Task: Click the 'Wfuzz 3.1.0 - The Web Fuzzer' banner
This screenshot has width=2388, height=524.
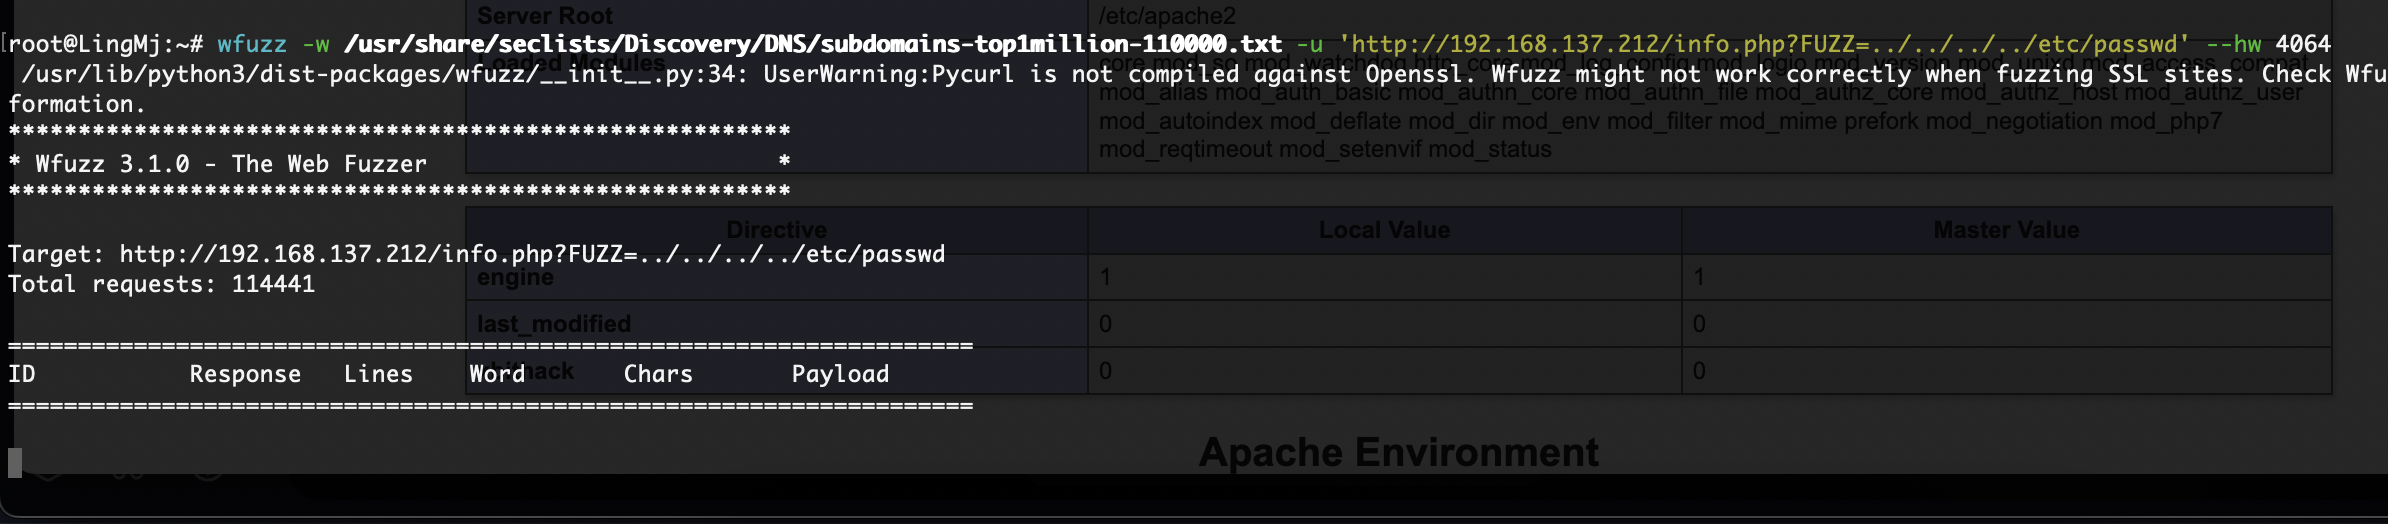Action: tap(231, 164)
